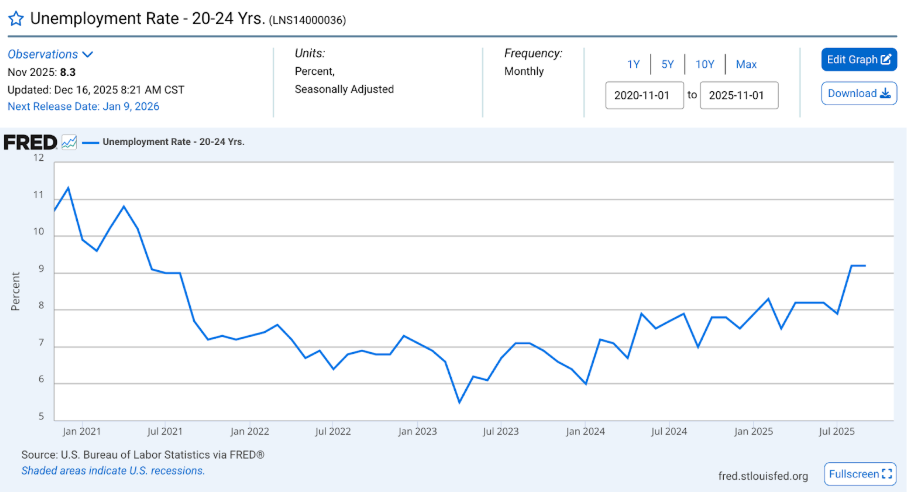Expand chart with the Fullscreen button
The height and width of the screenshot is (492, 907).
(859, 474)
